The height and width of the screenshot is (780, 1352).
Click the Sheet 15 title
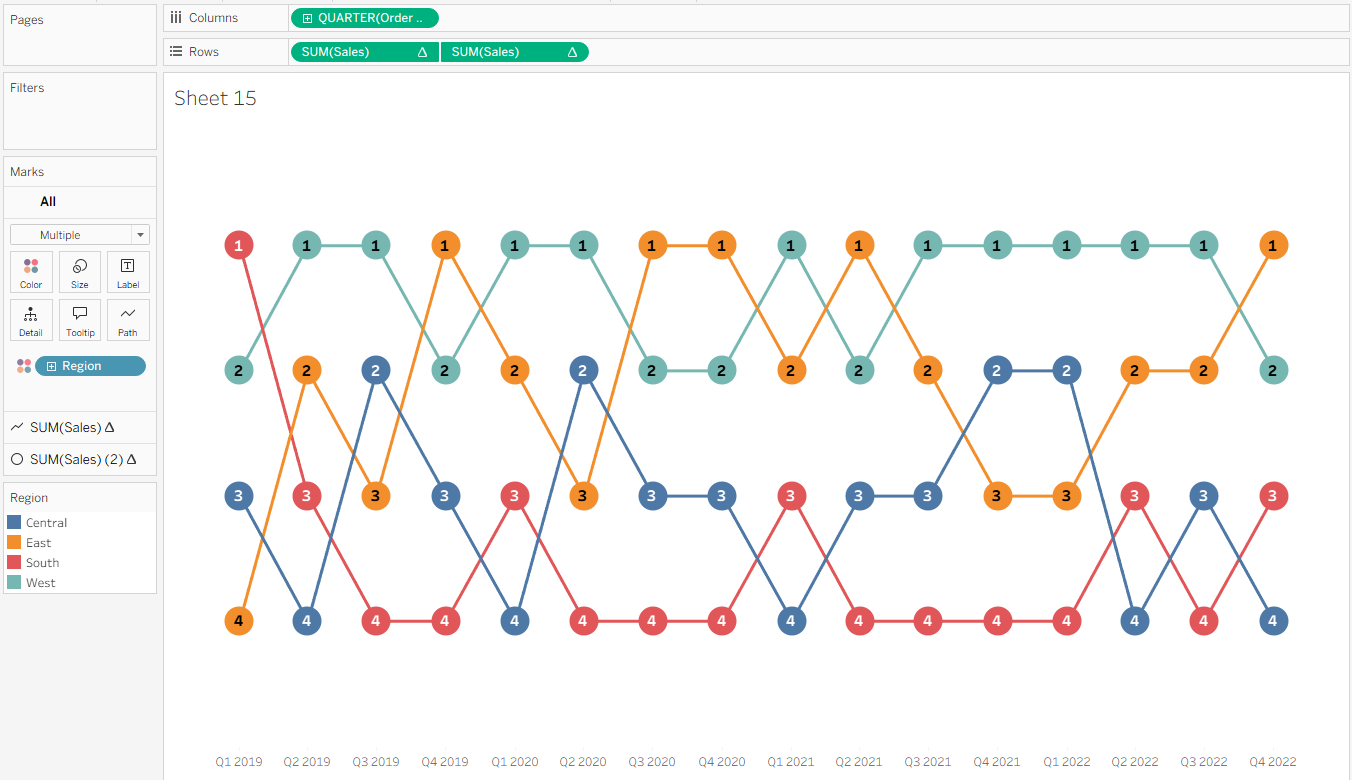pos(215,98)
